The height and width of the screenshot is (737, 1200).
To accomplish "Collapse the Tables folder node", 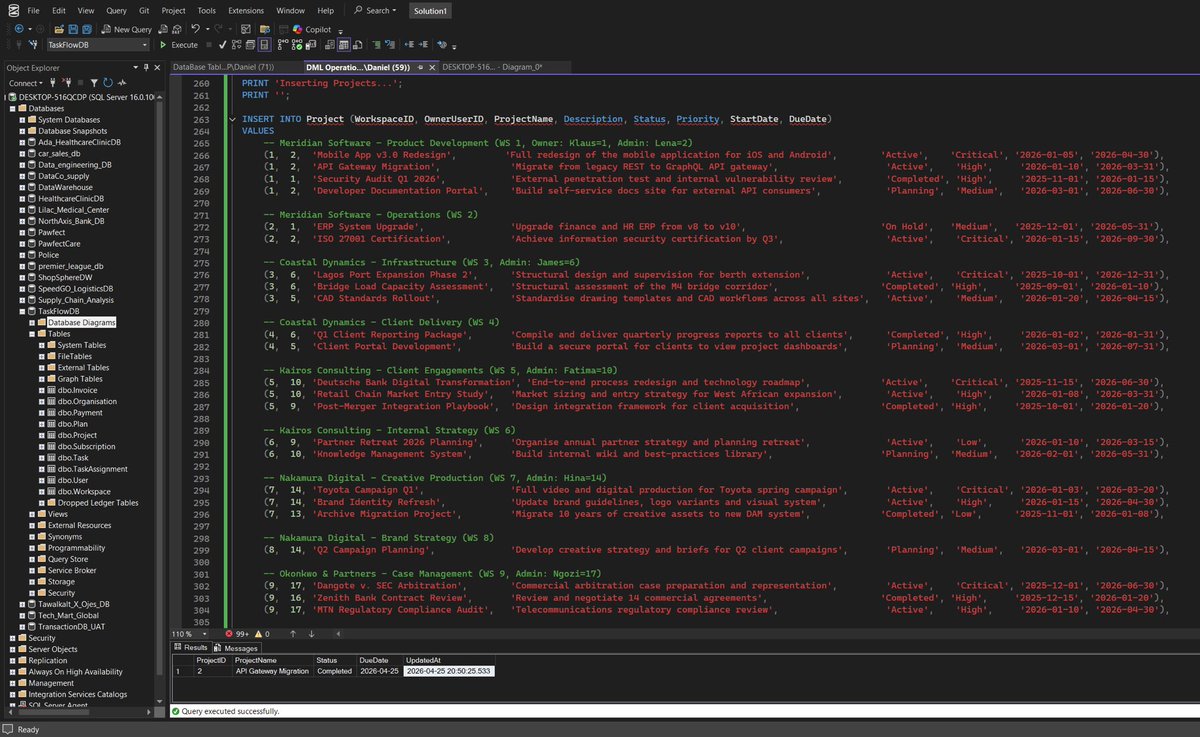I will pos(32,334).
